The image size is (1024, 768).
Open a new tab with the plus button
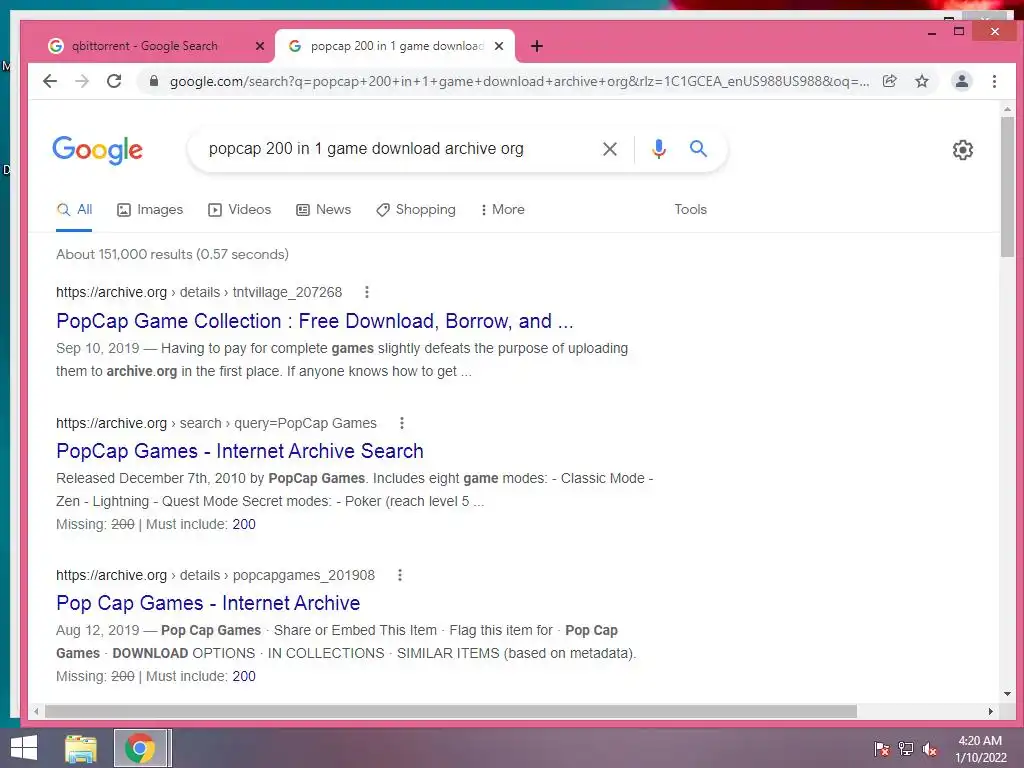tap(536, 46)
